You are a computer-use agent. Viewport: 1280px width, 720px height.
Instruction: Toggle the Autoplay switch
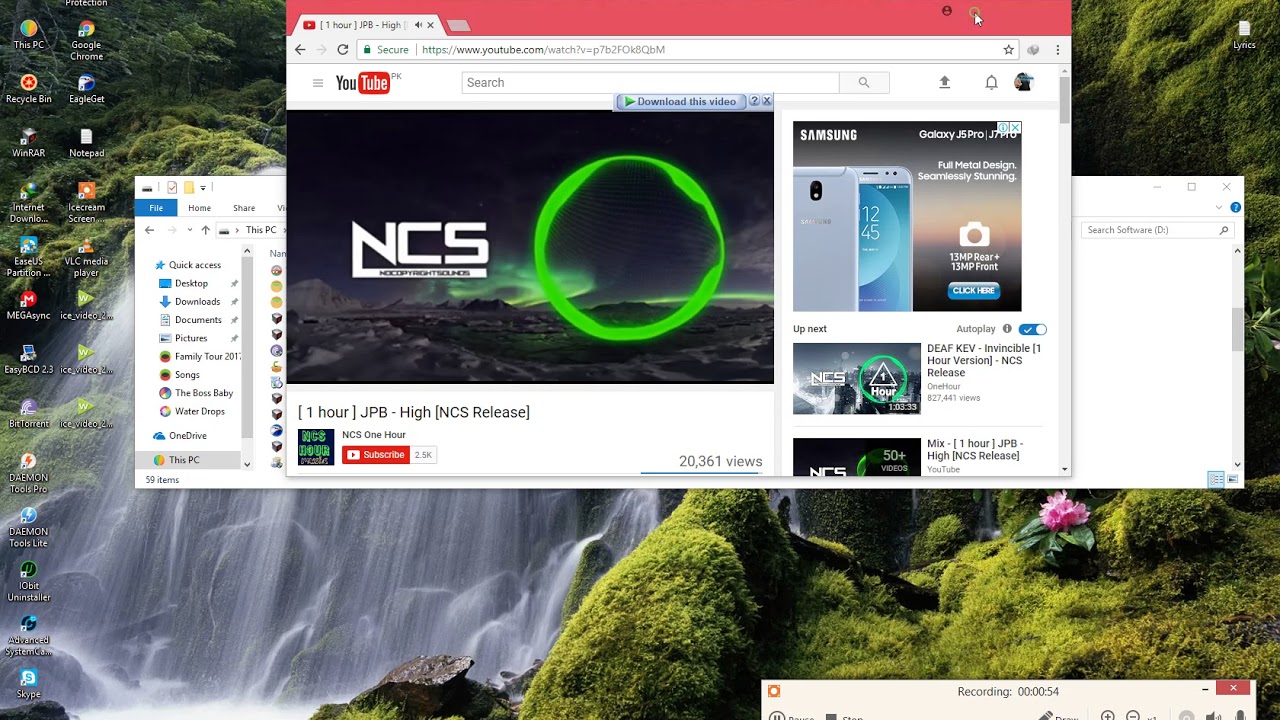click(x=1033, y=329)
